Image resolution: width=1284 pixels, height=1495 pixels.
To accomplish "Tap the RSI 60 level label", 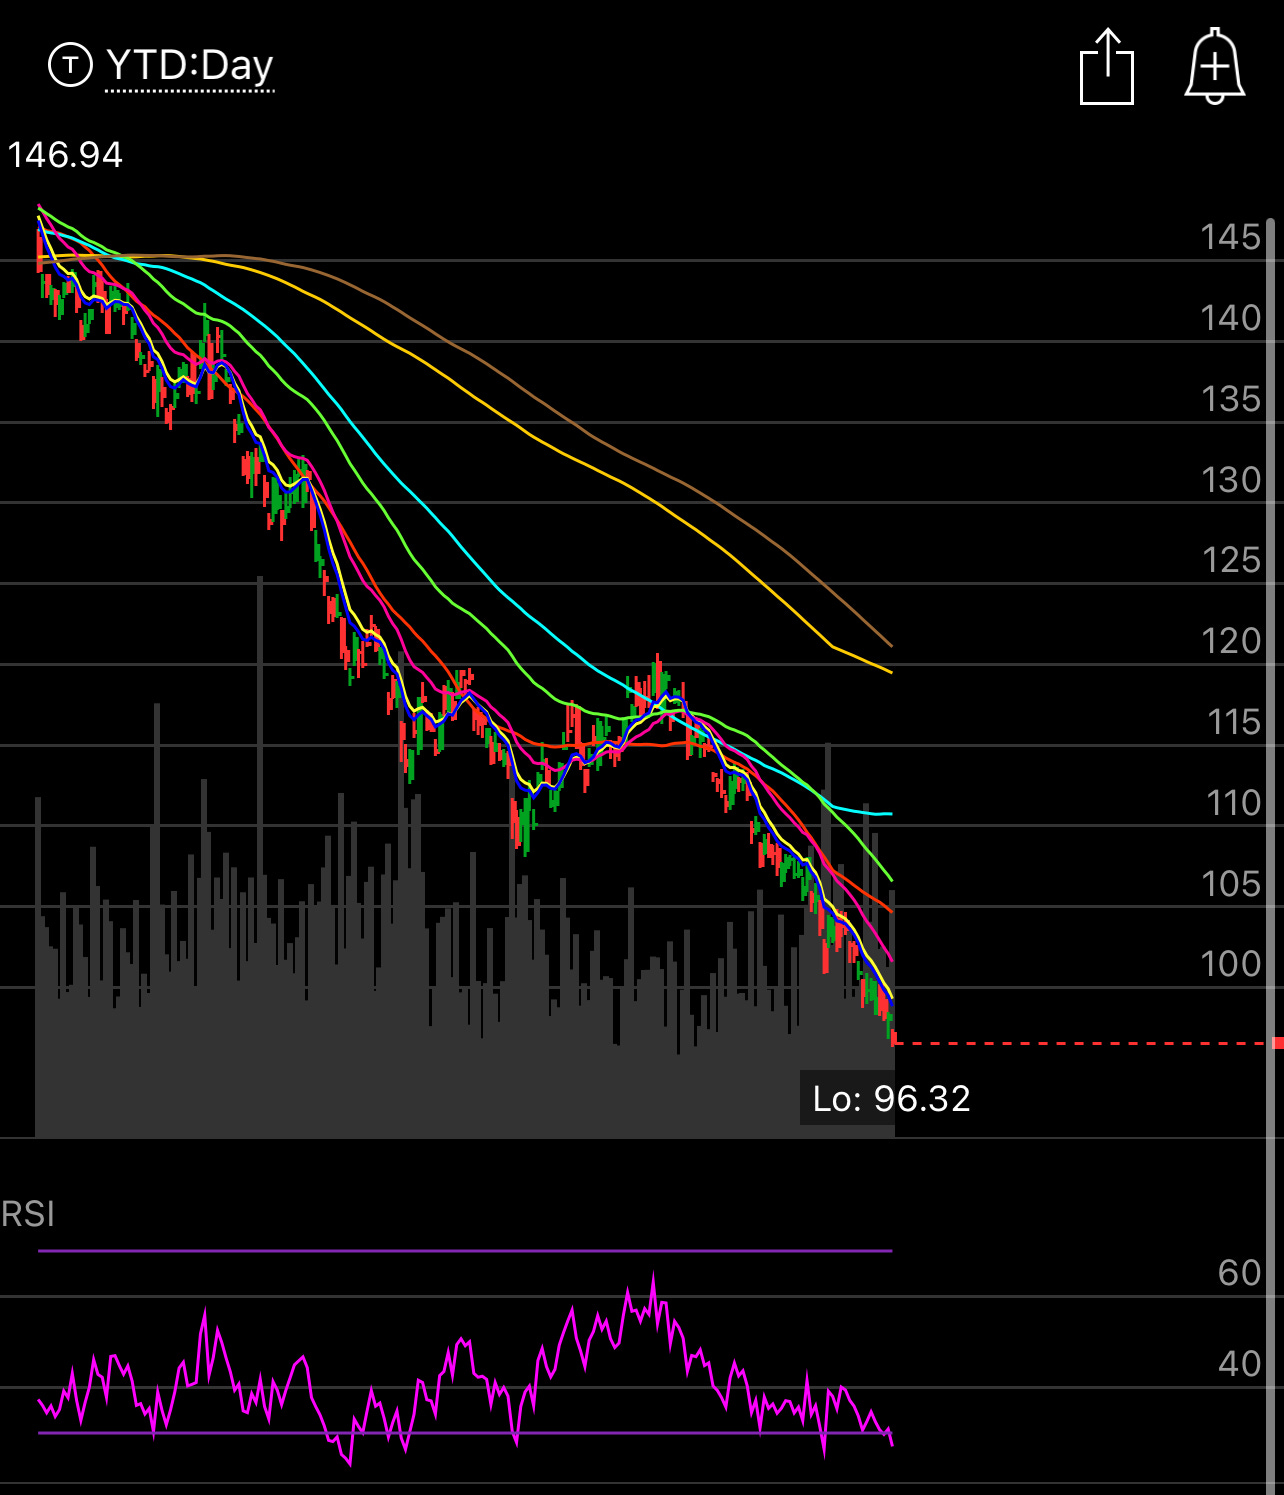I will coord(1239,1273).
